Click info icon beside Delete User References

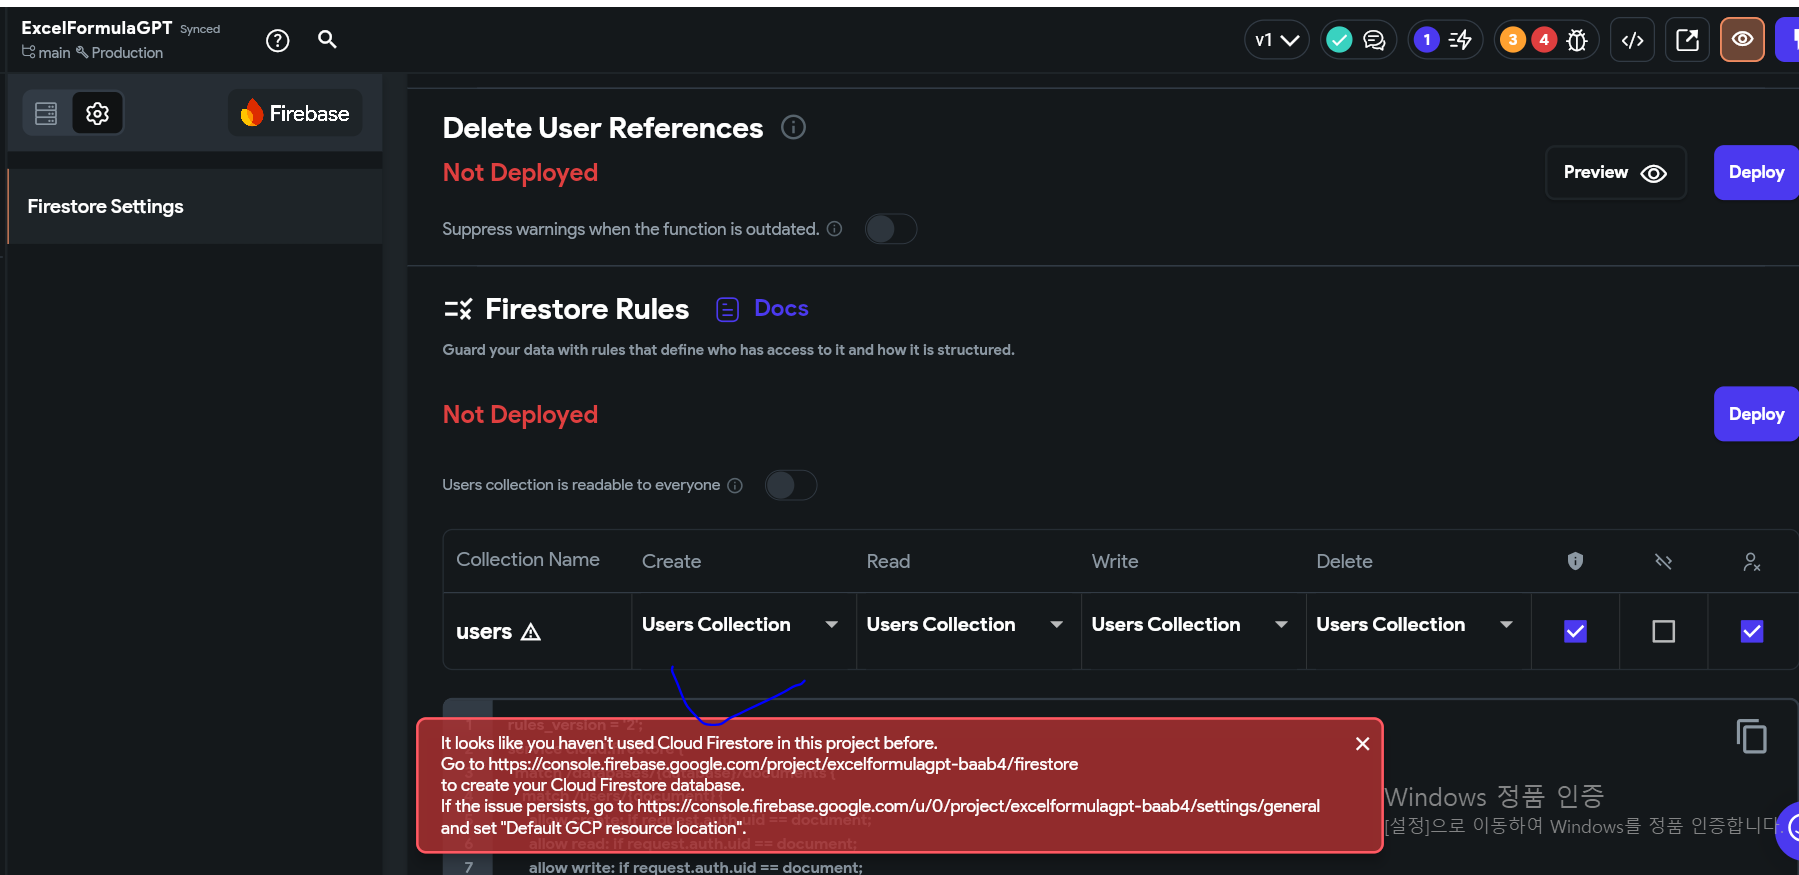pos(793,127)
